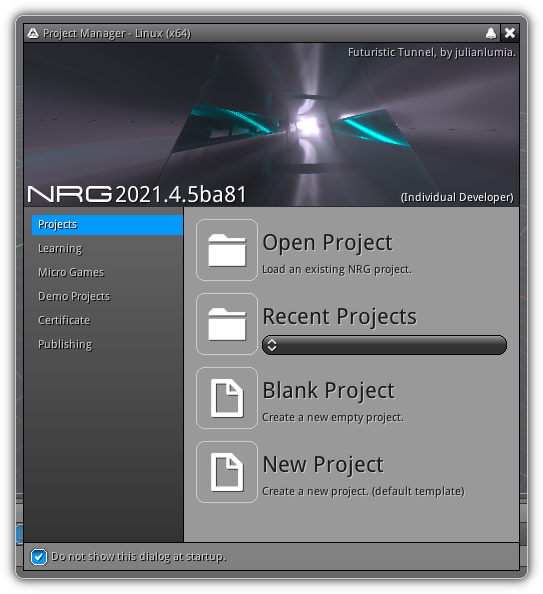Click the New Project document icon
The image size is (543, 594).
tap(227, 472)
